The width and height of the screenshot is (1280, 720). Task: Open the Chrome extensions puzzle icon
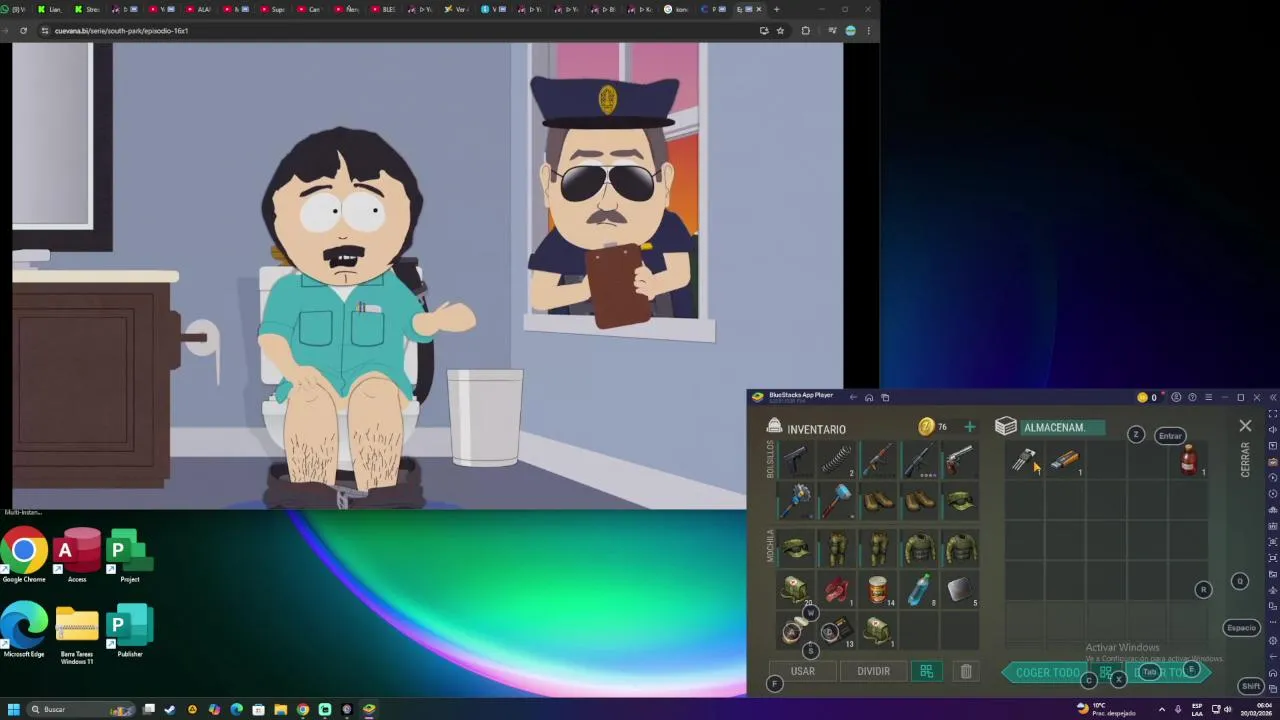coord(806,31)
